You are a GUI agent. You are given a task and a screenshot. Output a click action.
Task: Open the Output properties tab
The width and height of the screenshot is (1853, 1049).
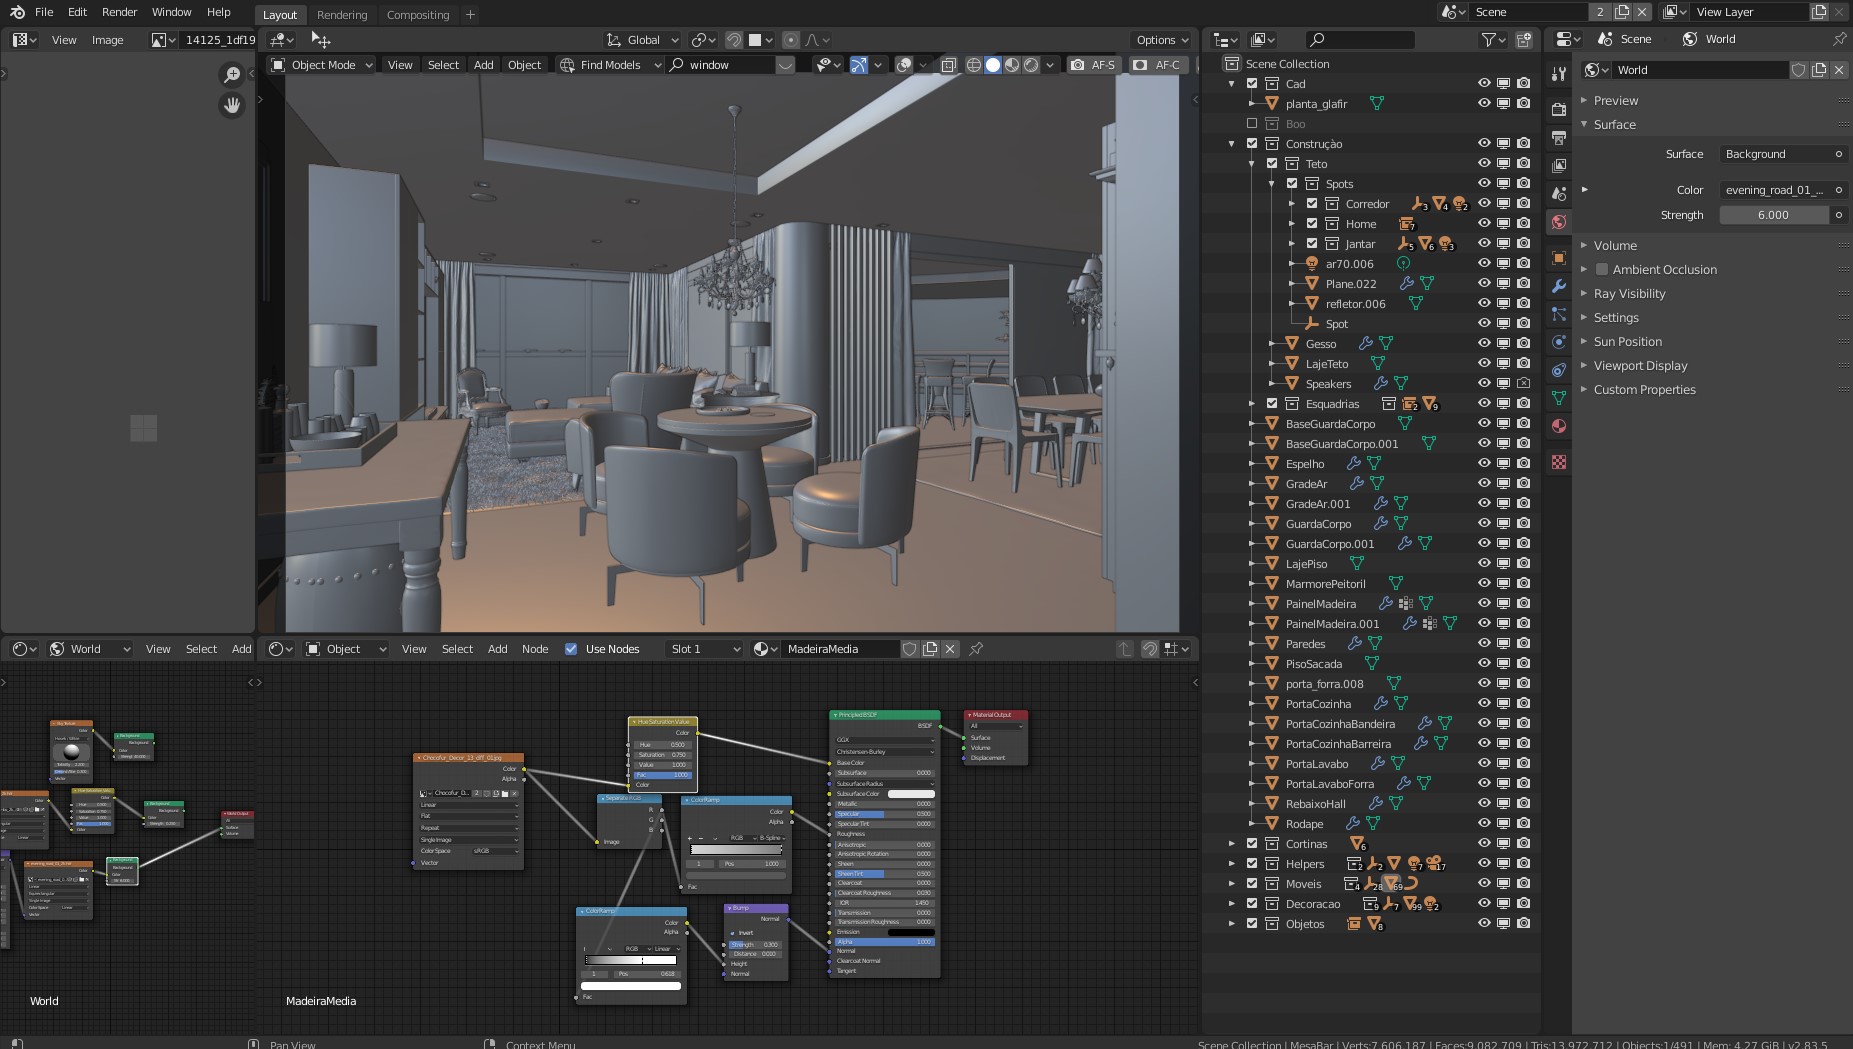1558,137
